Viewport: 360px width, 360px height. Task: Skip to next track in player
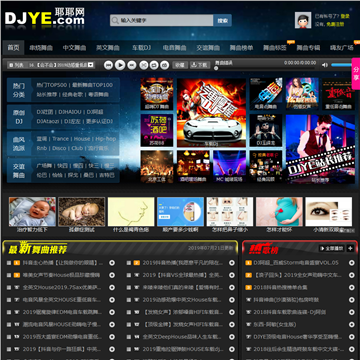pyautogui.click(x=132, y=65)
